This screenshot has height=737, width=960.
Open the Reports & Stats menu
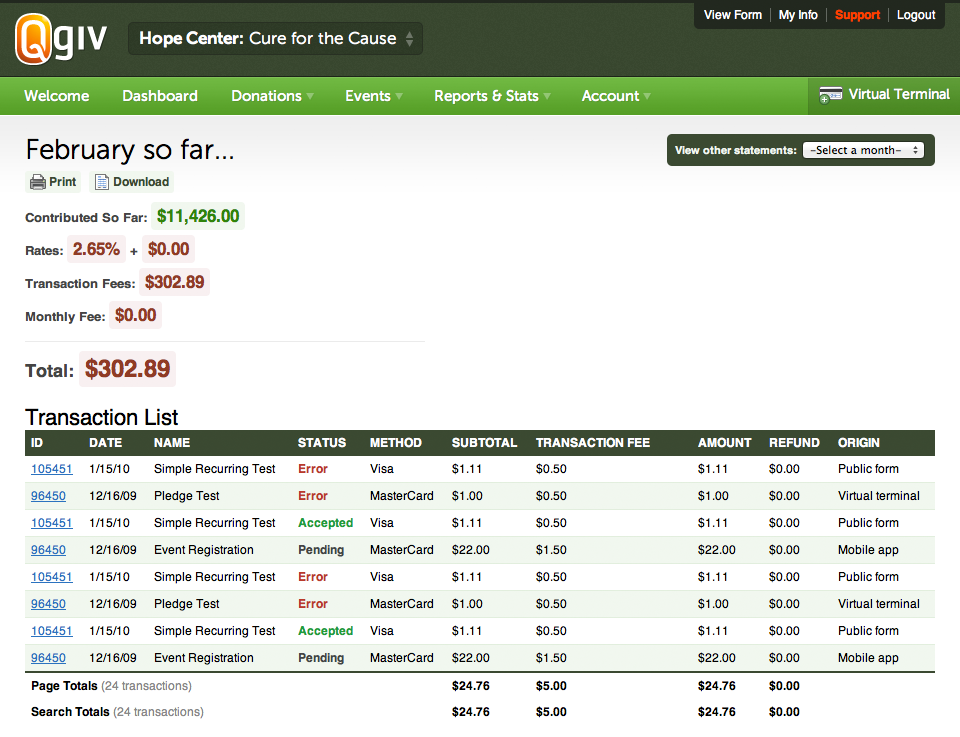[x=486, y=95]
